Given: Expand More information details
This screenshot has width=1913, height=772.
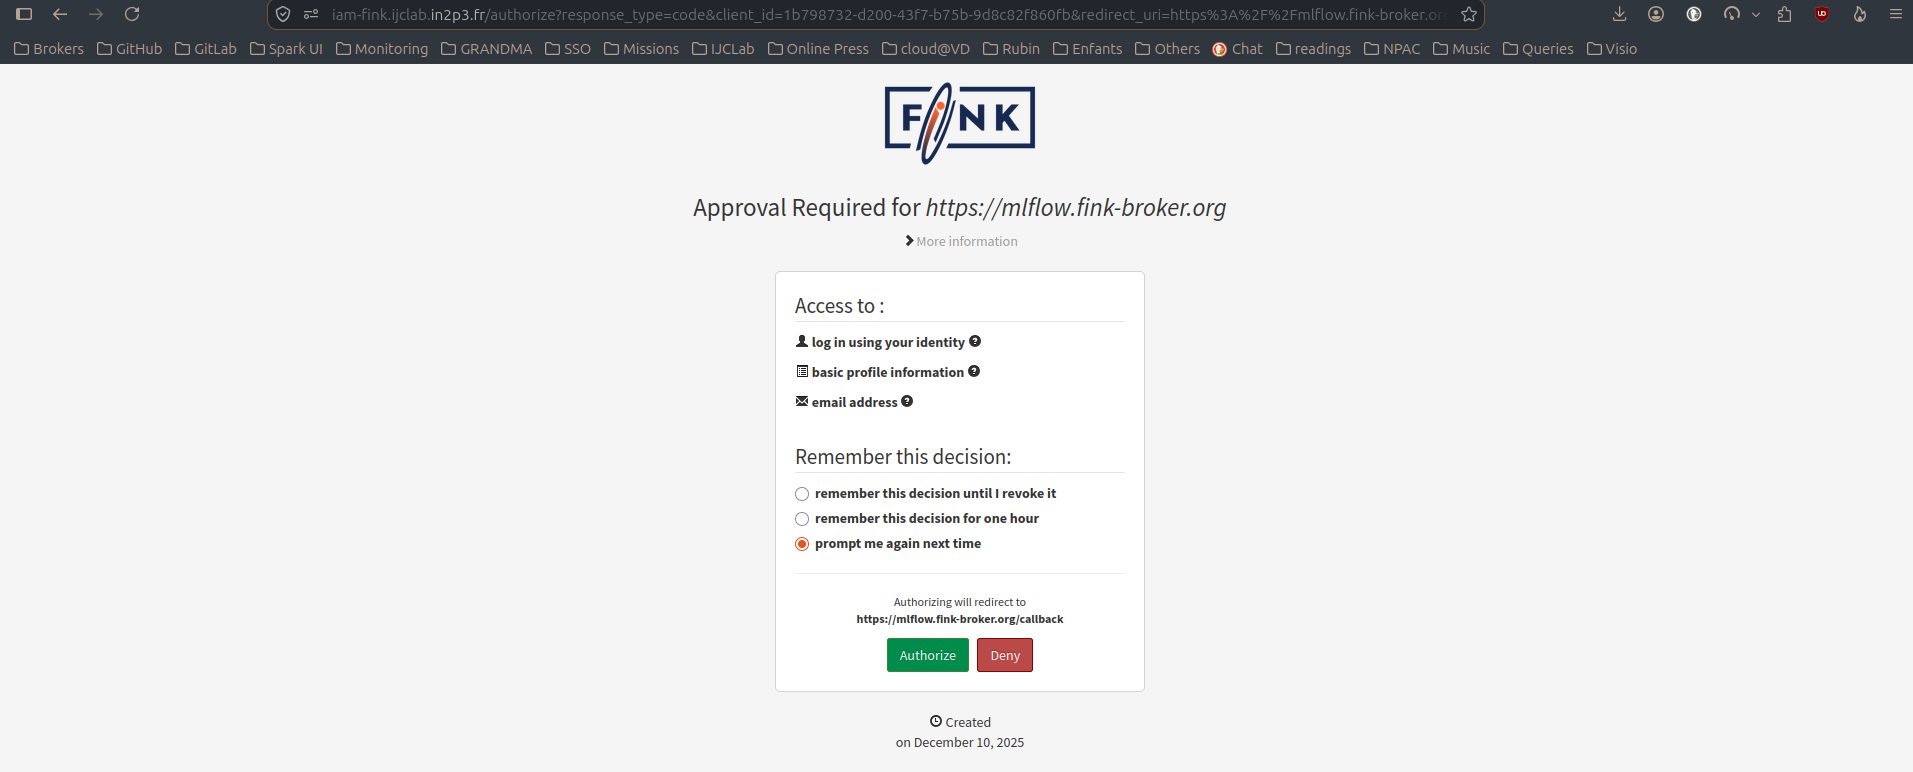Looking at the screenshot, I should (x=961, y=241).
